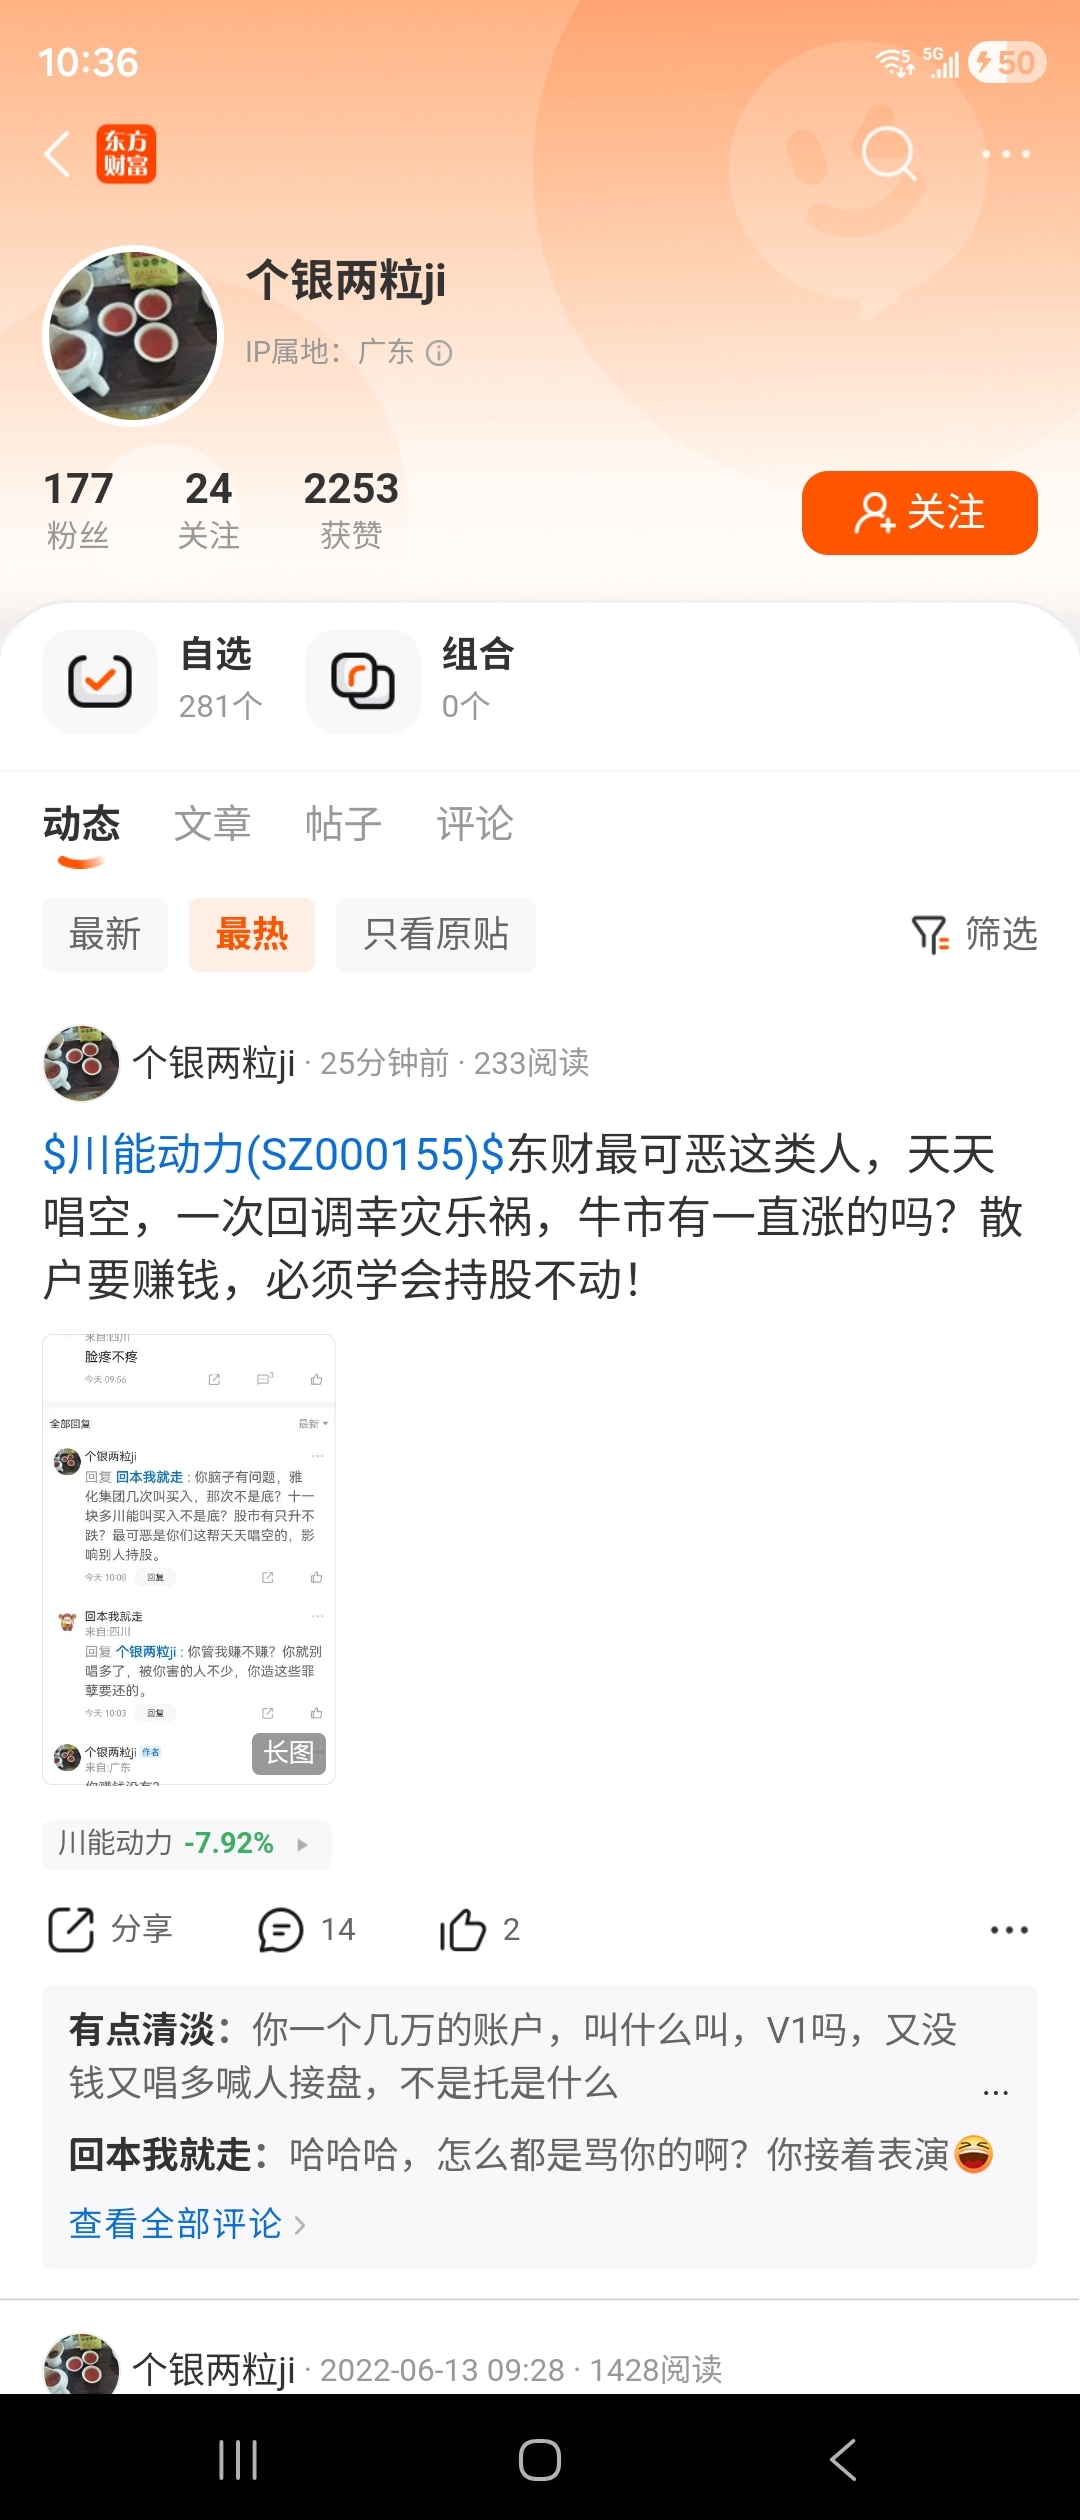The image size is (1080, 2520).
Task: Tap the back arrow at top left
Action: 58,154
